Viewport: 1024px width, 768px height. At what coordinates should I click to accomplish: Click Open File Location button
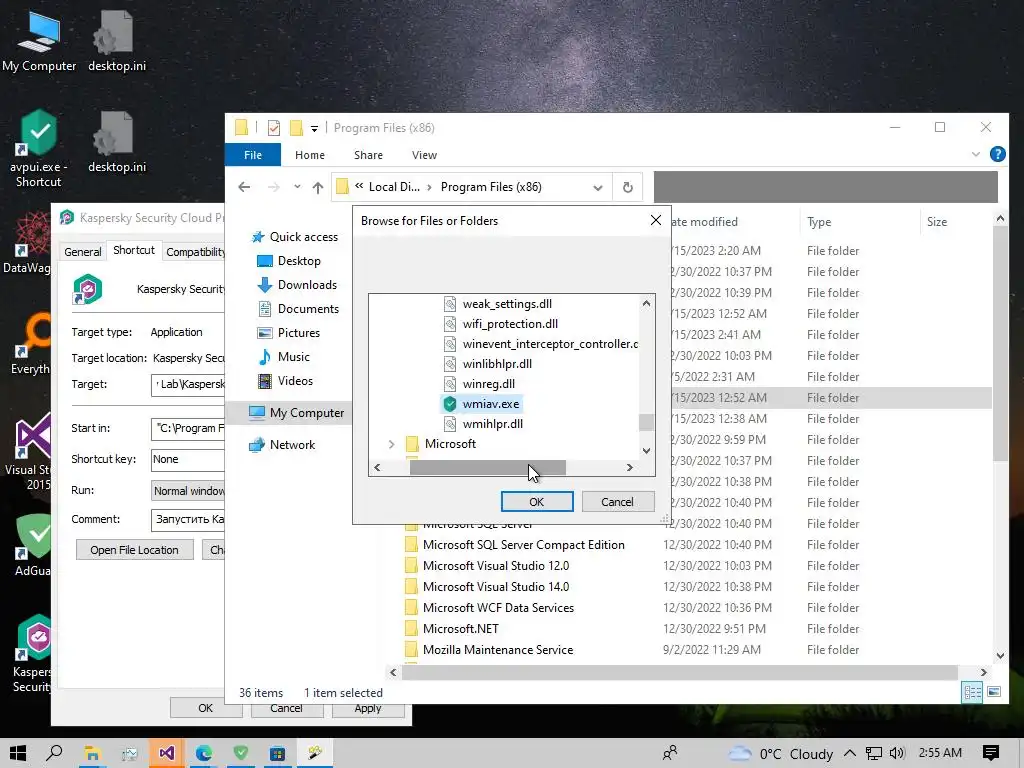pos(135,550)
